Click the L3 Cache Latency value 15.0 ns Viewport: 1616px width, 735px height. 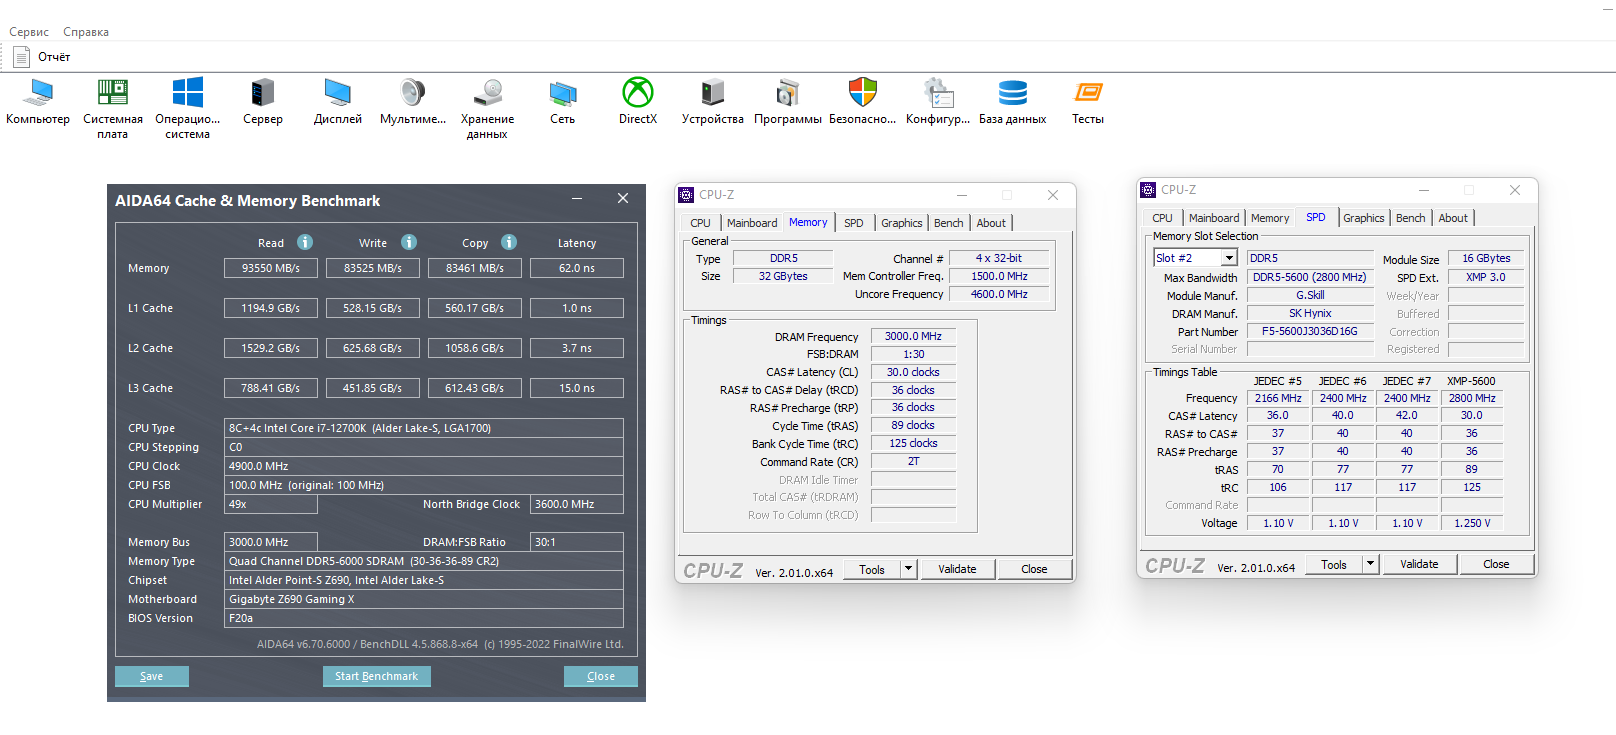point(577,388)
